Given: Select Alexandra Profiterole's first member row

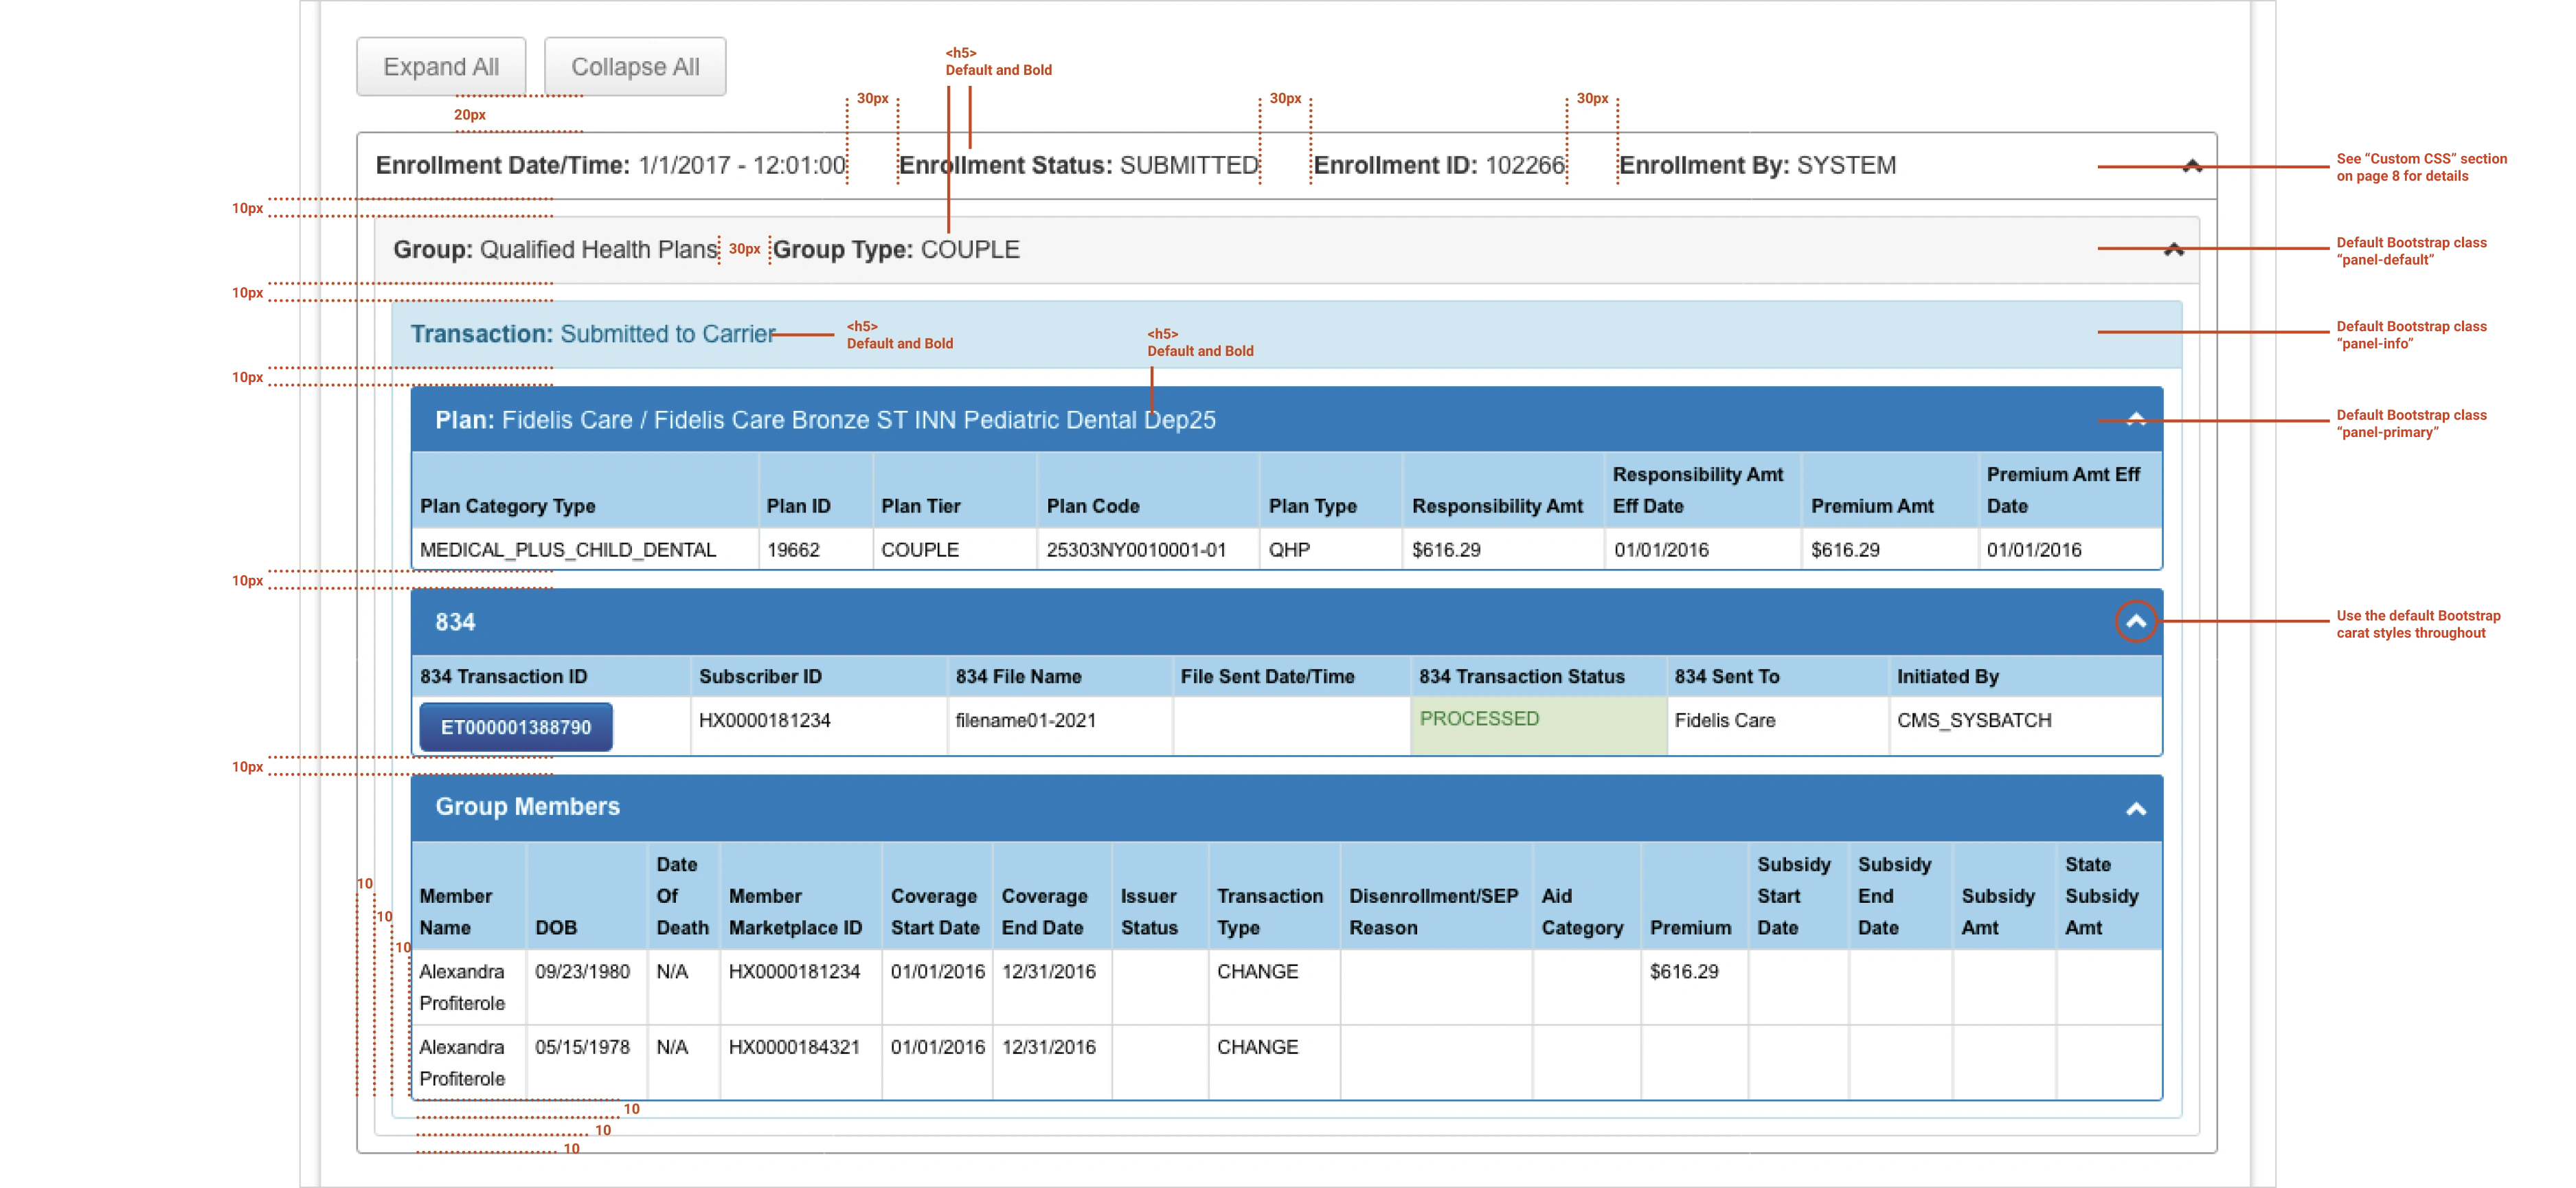Looking at the screenshot, I should coord(463,987).
